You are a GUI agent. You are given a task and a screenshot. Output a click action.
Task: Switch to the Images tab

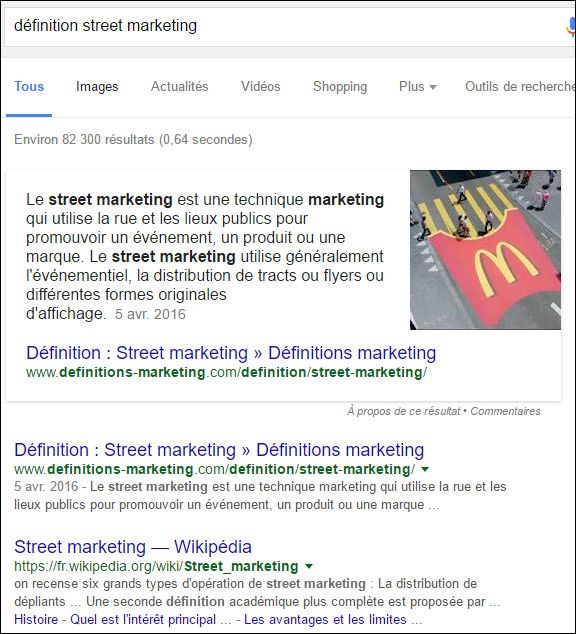97,87
